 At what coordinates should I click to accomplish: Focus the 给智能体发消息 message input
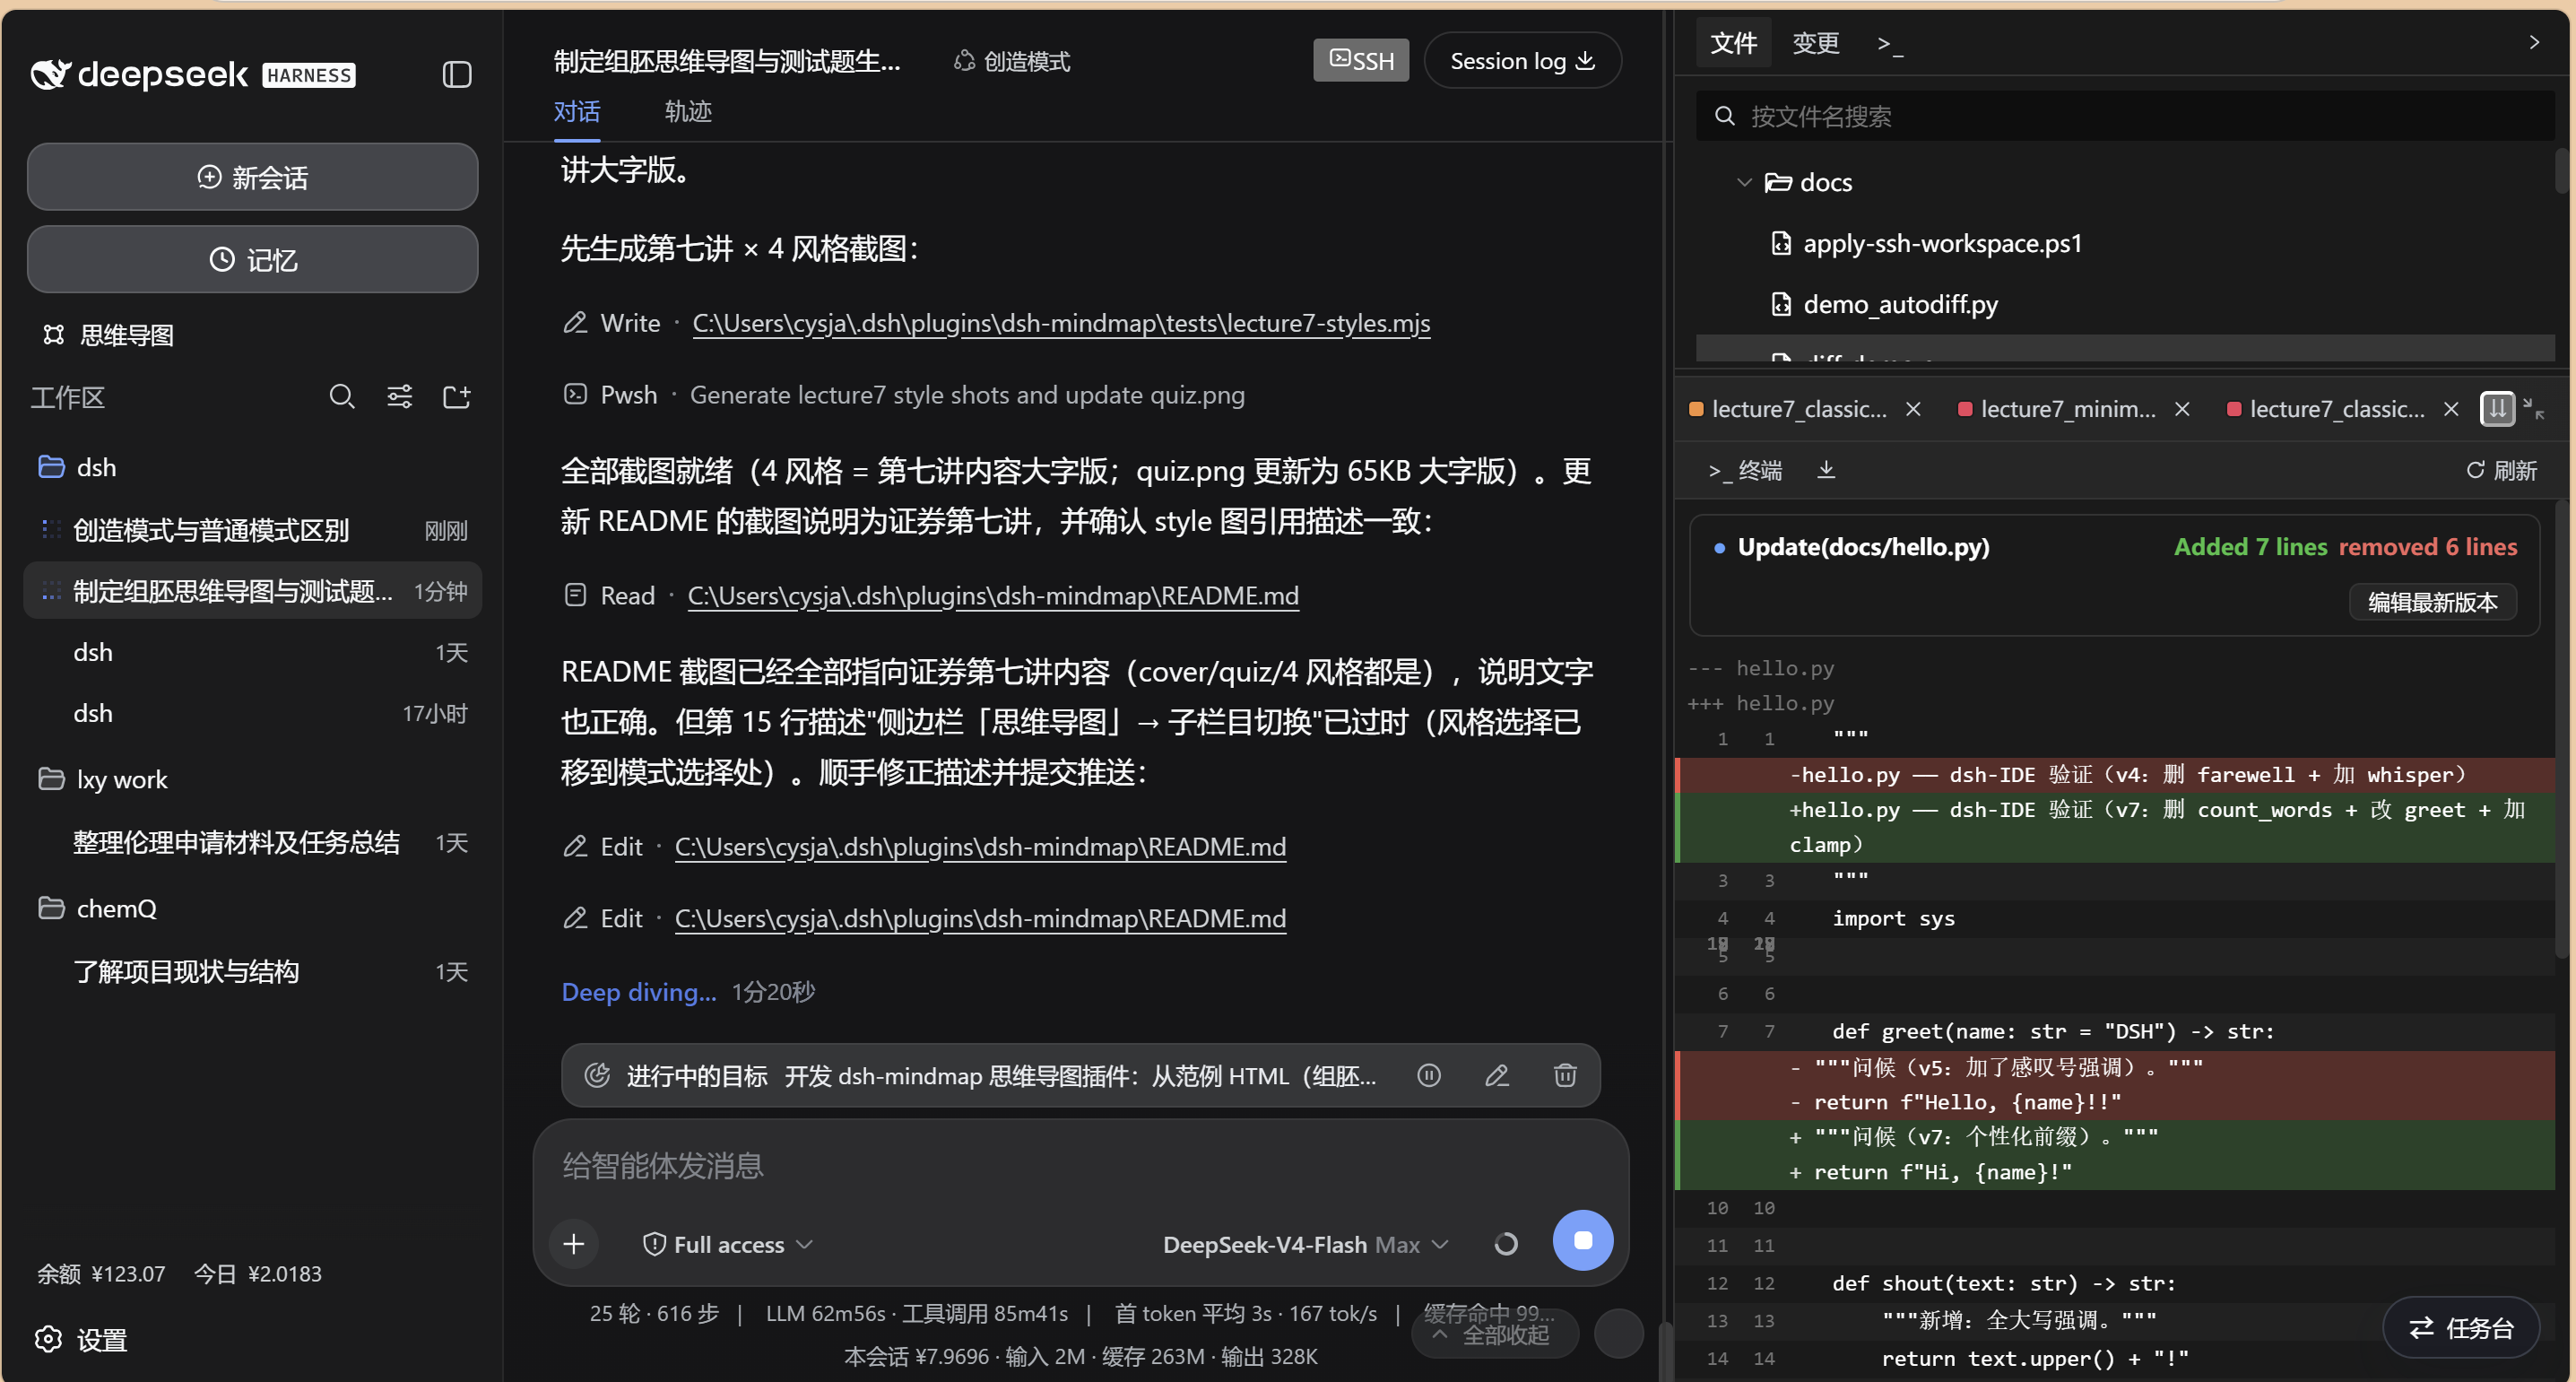1080,1165
